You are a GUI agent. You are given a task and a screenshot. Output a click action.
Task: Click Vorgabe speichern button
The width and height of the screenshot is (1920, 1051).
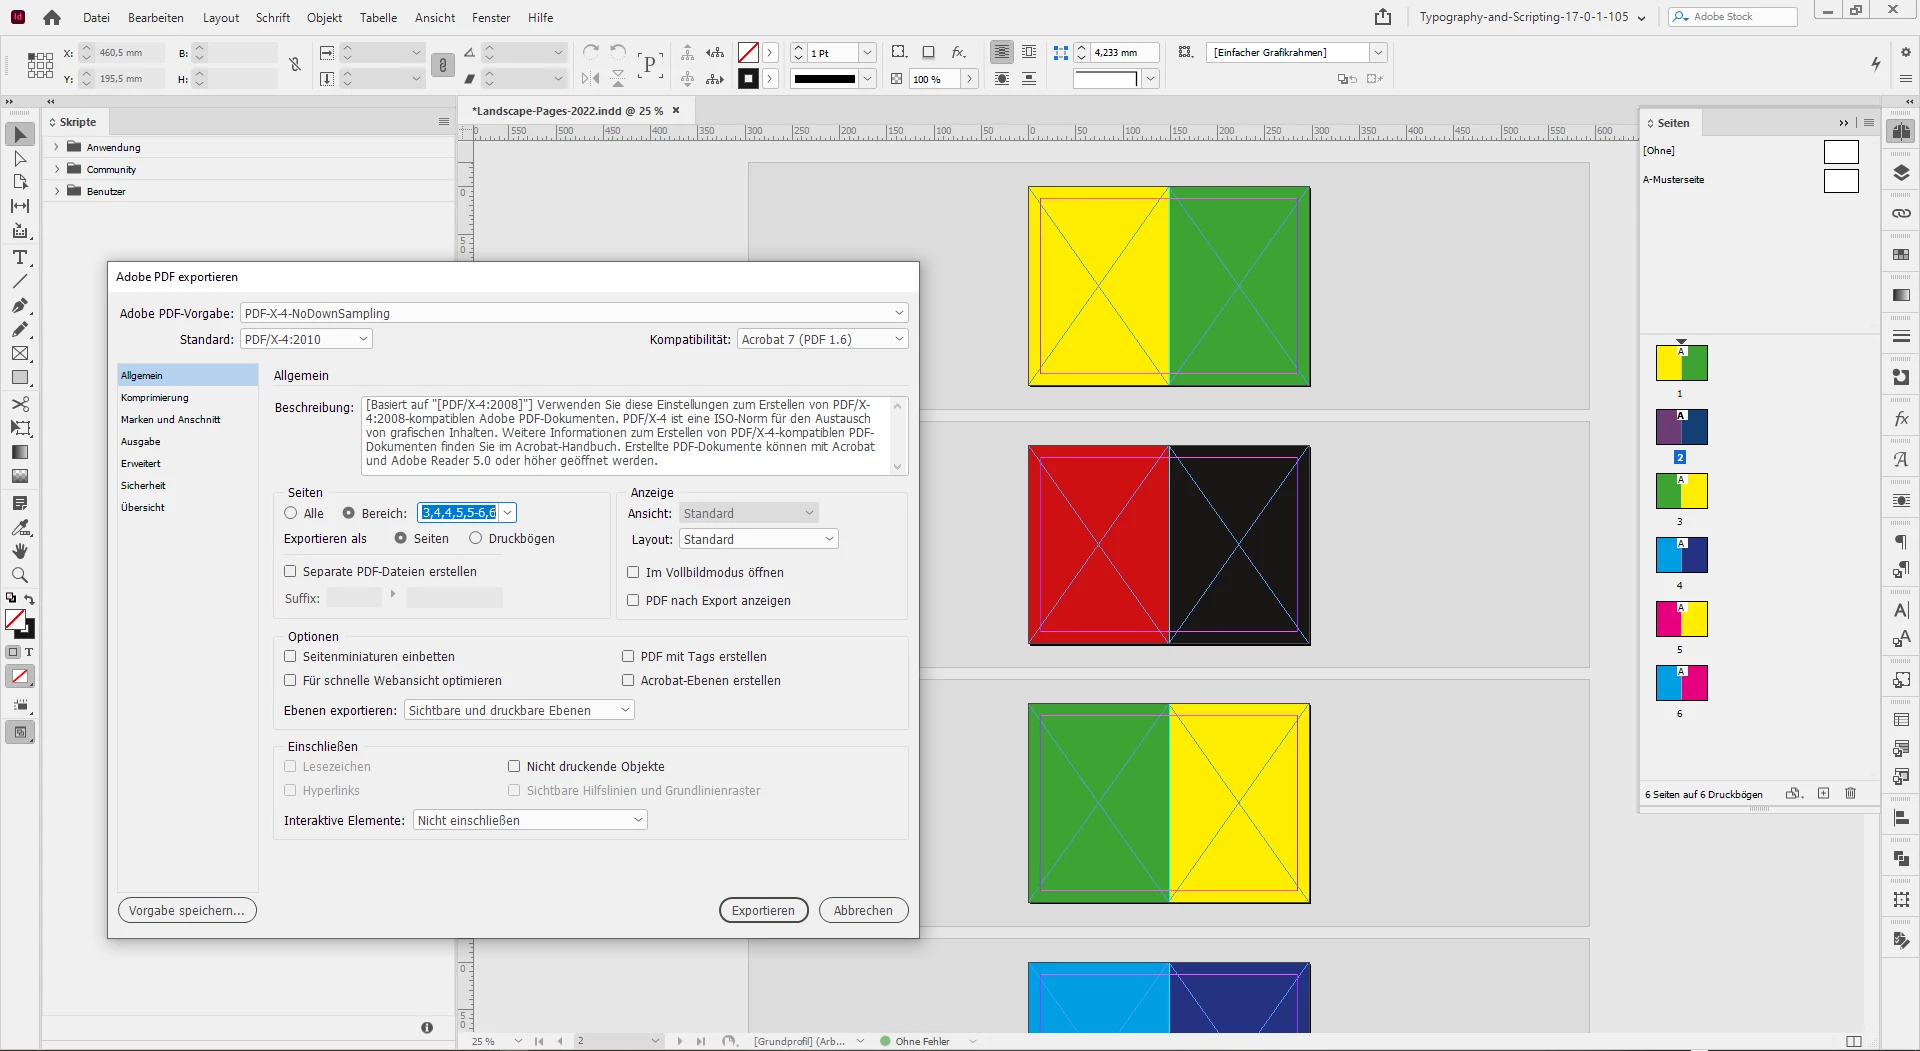click(187, 910)
